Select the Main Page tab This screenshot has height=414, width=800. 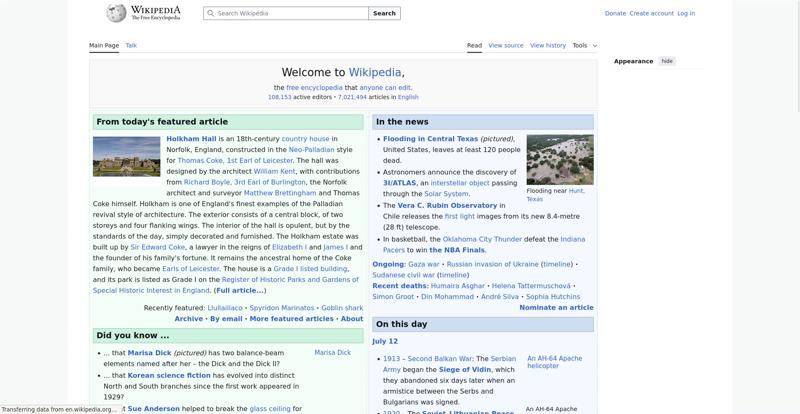click(104, 45)
